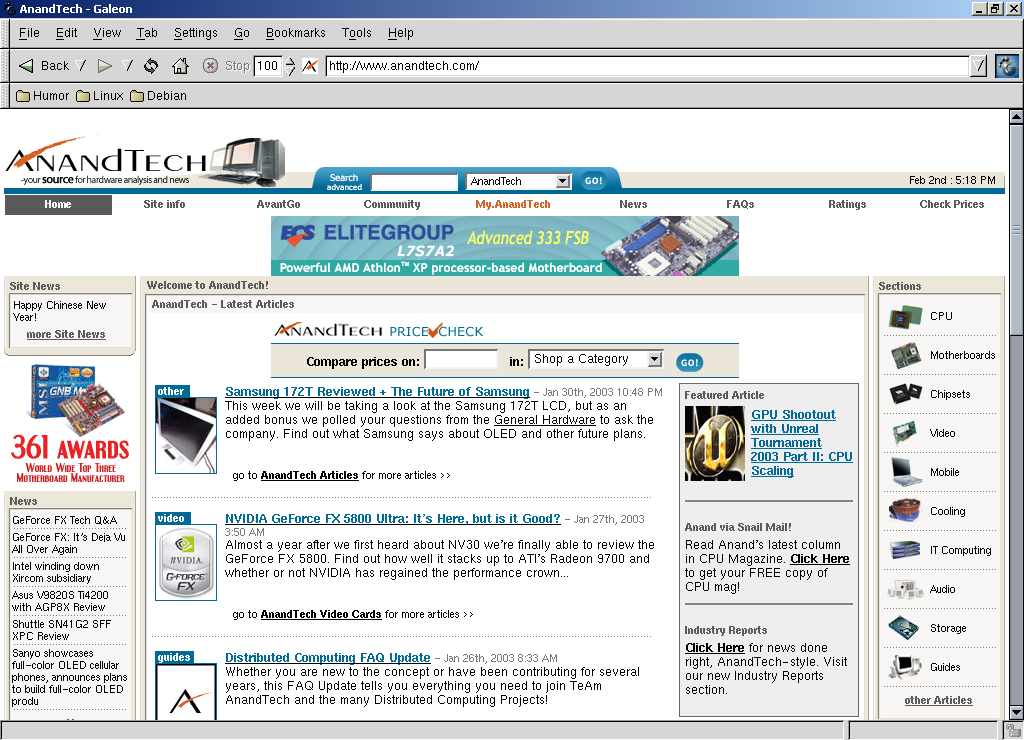Screen dimensions: 1024x740
Task: Open the Shop a Category dropdown
Action: coord(654,359)
